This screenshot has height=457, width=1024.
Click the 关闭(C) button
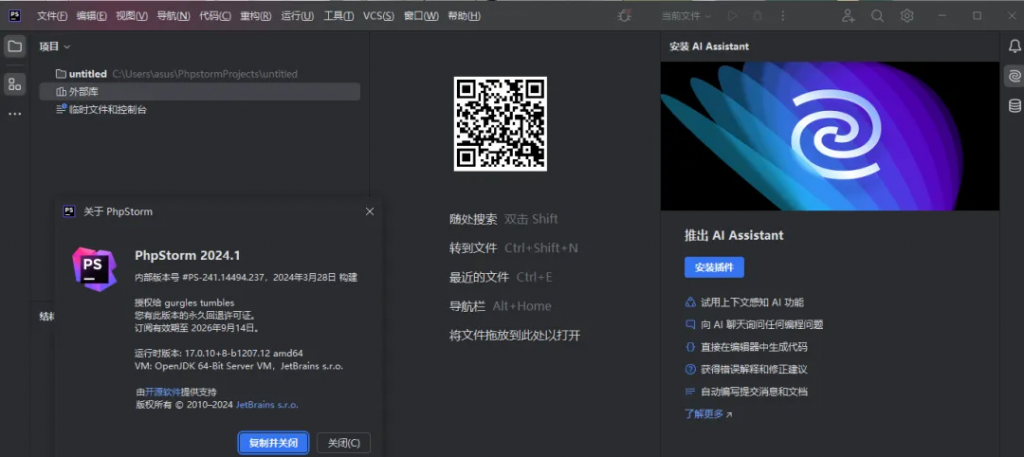344,443
